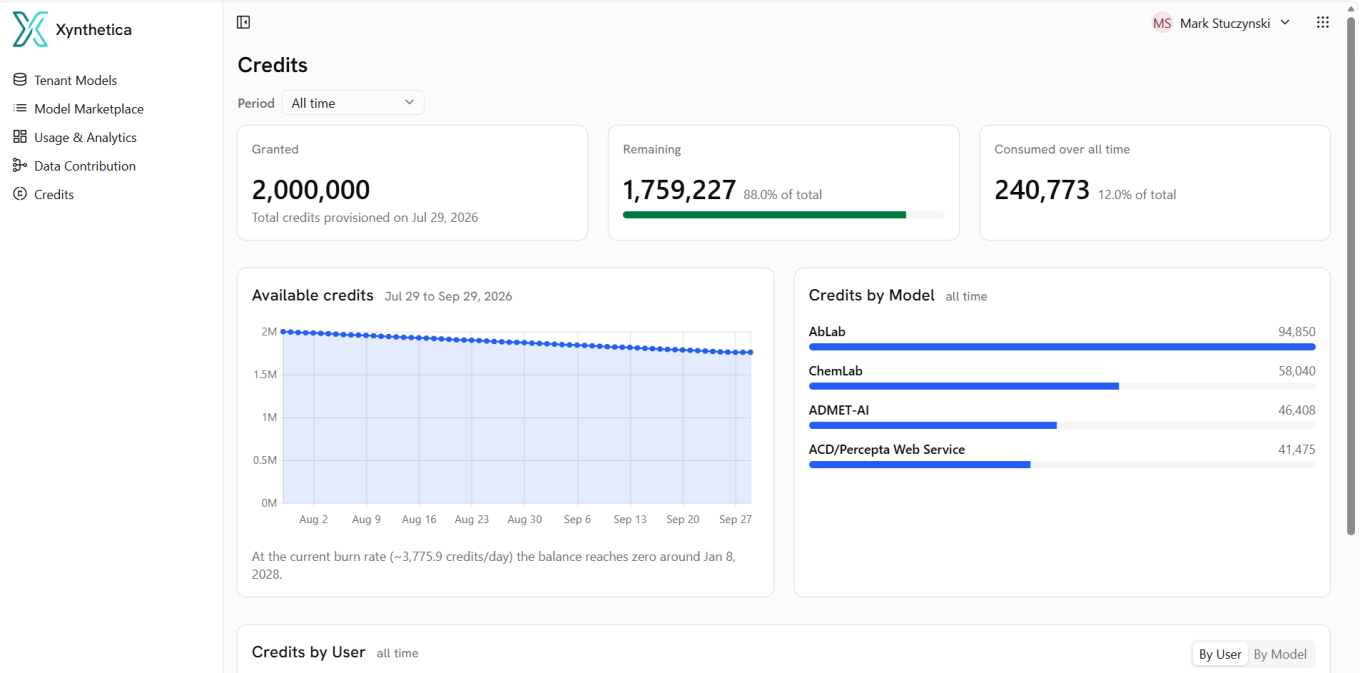Select Credits in the sidebar
The height and width of the screenshot is (673, 1360).
(54, 194)
